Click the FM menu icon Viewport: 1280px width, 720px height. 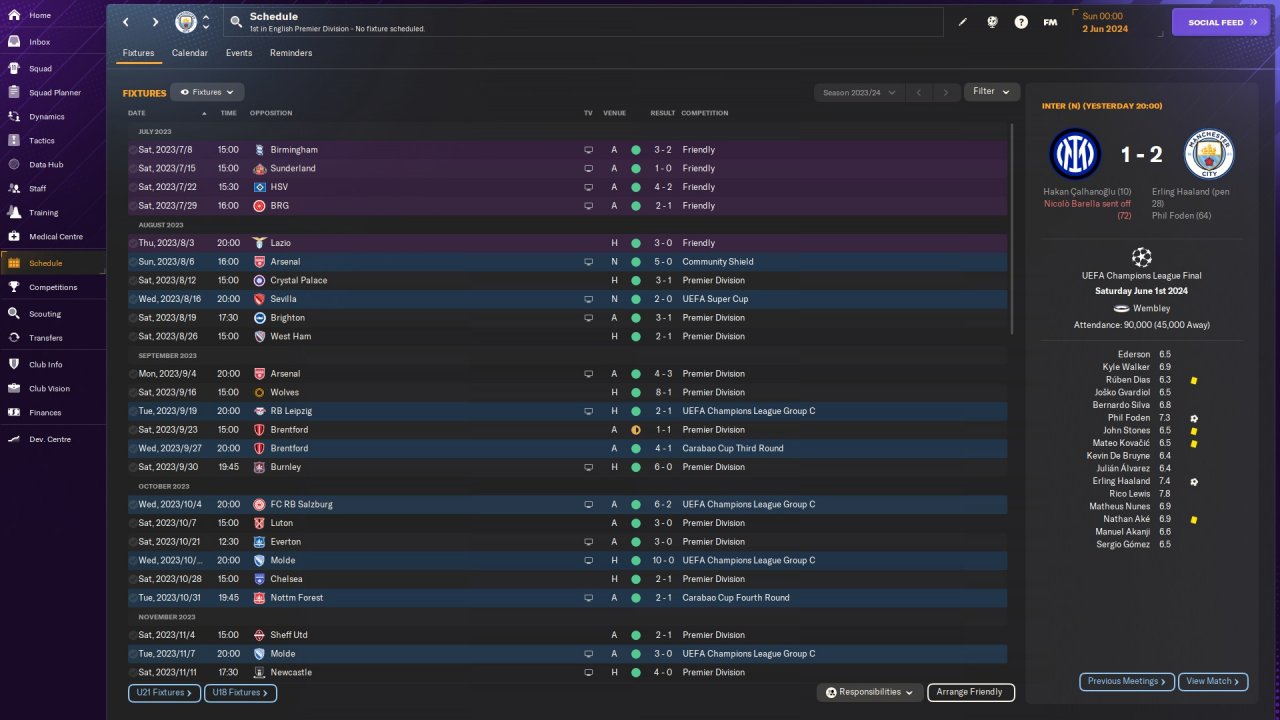(1050, 22)
